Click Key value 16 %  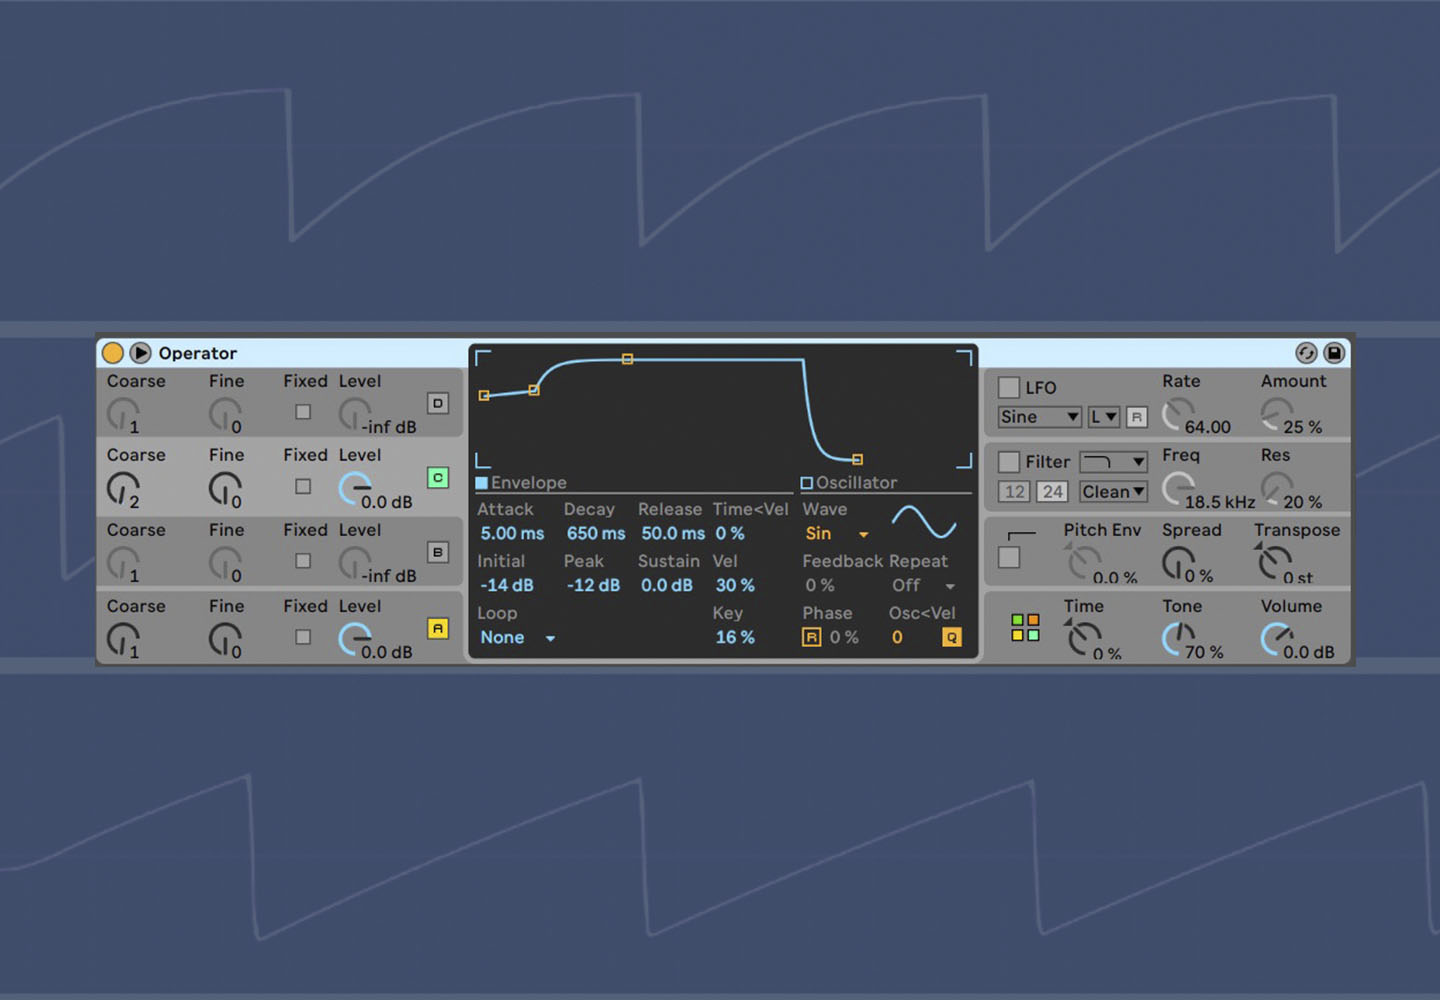click(x=735, y=638)
